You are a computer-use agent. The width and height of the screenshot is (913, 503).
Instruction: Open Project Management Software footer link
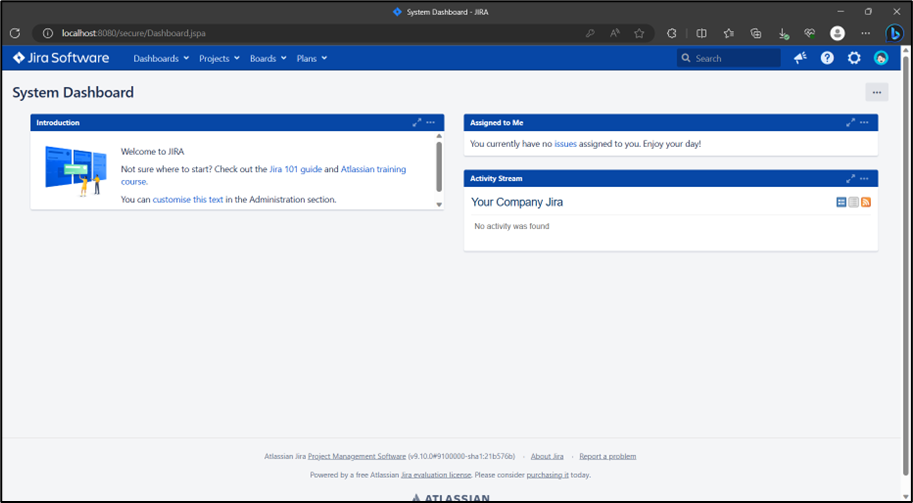[357, 456]
